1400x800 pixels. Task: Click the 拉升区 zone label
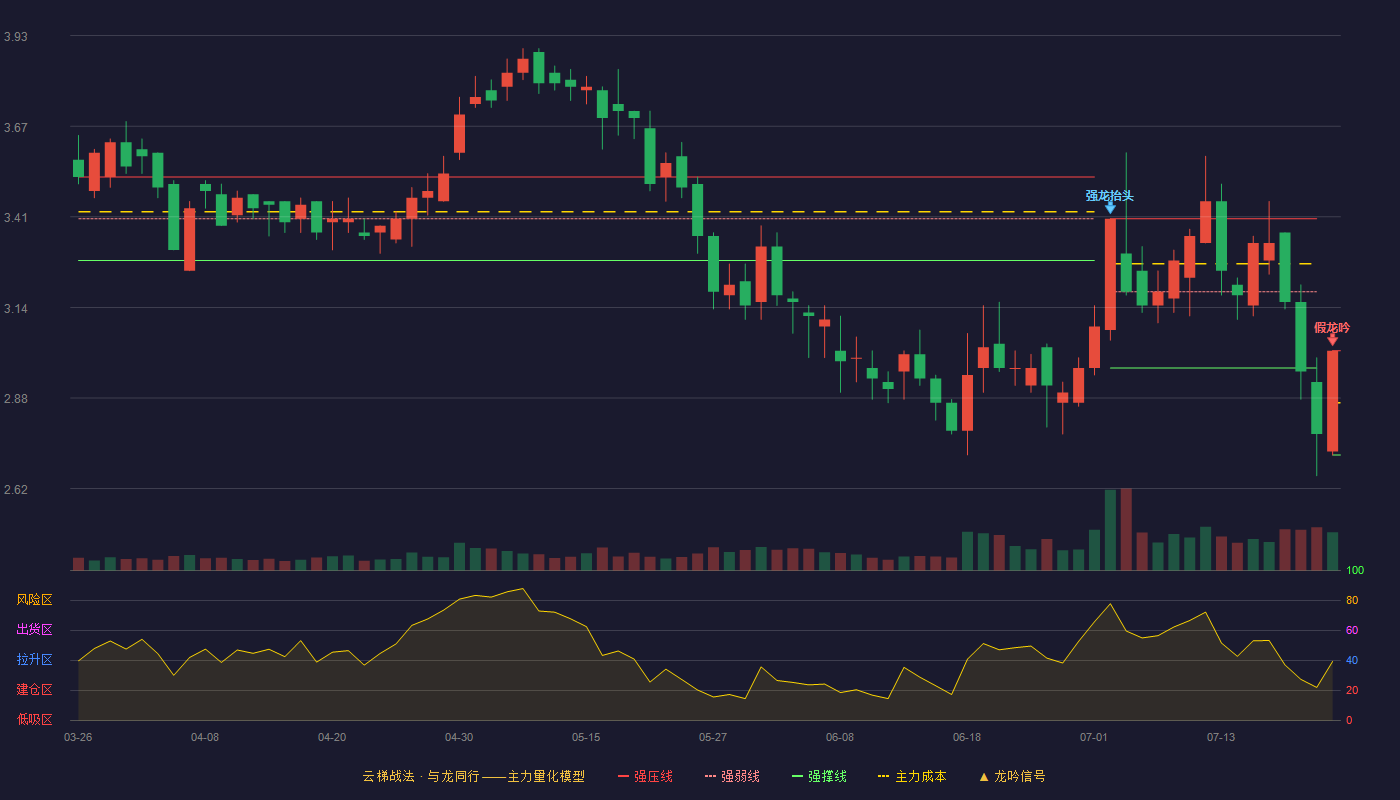click(34, 660)
